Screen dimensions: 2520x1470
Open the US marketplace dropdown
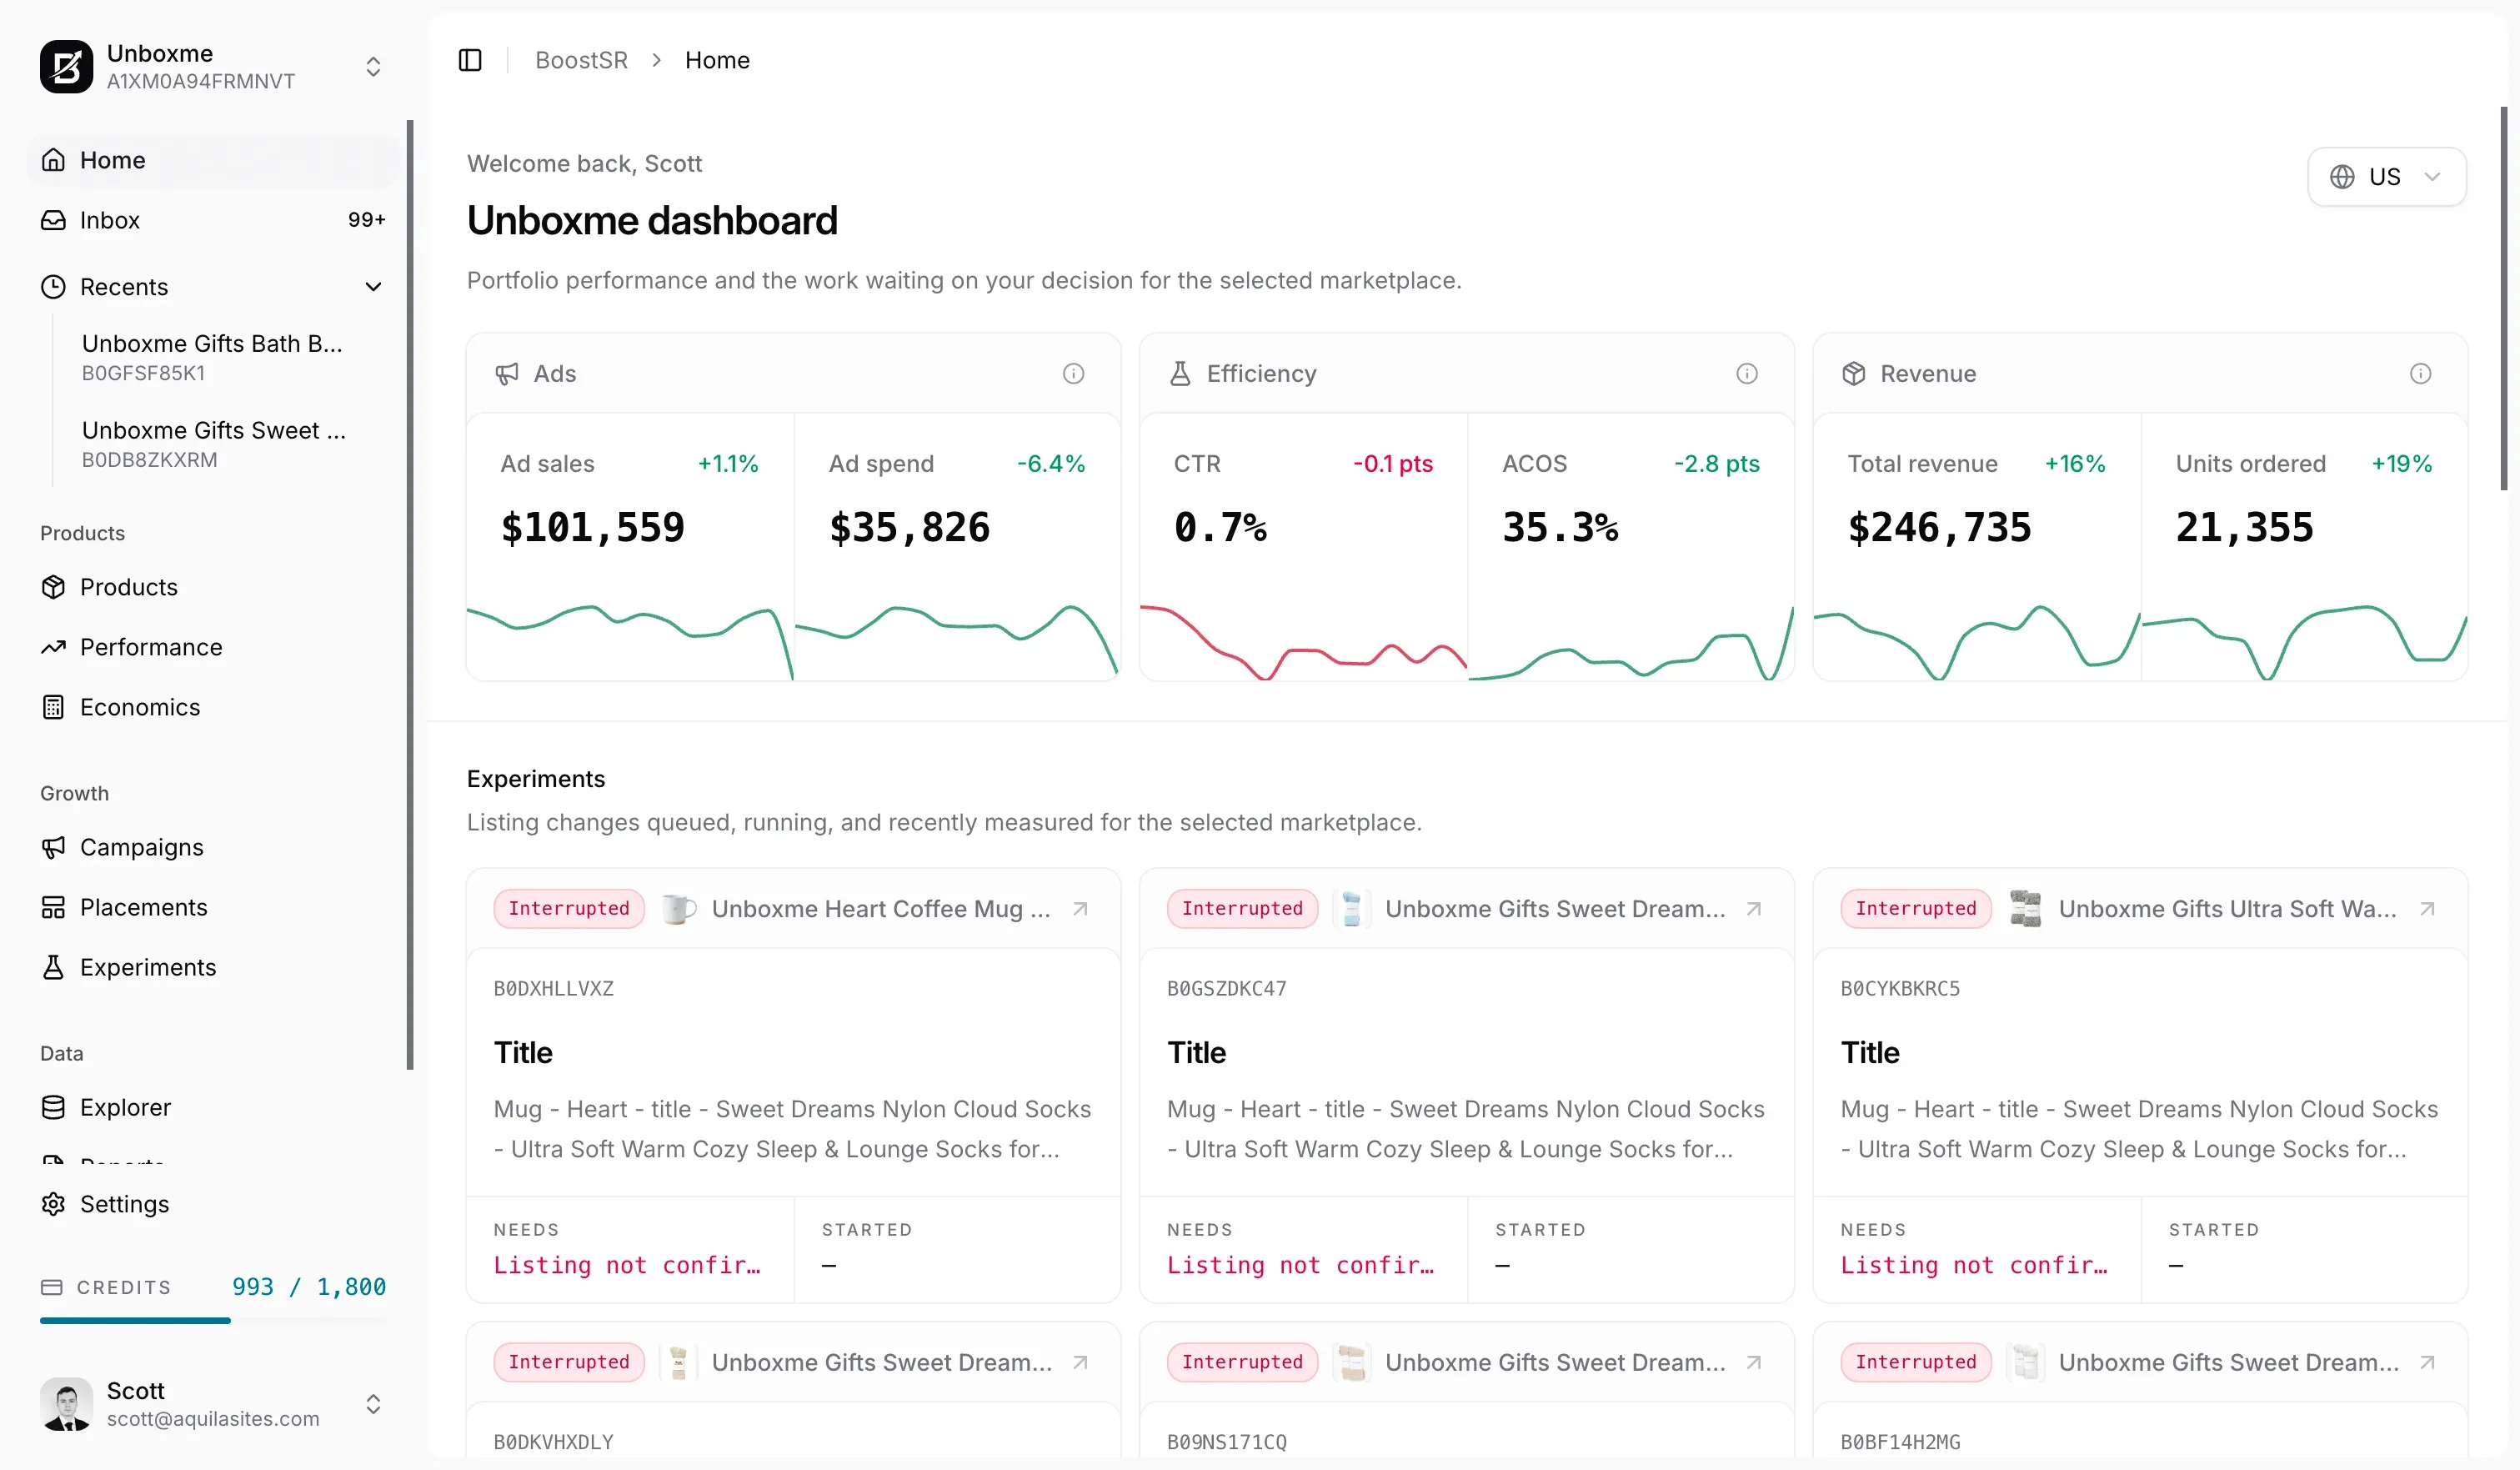2386,177
